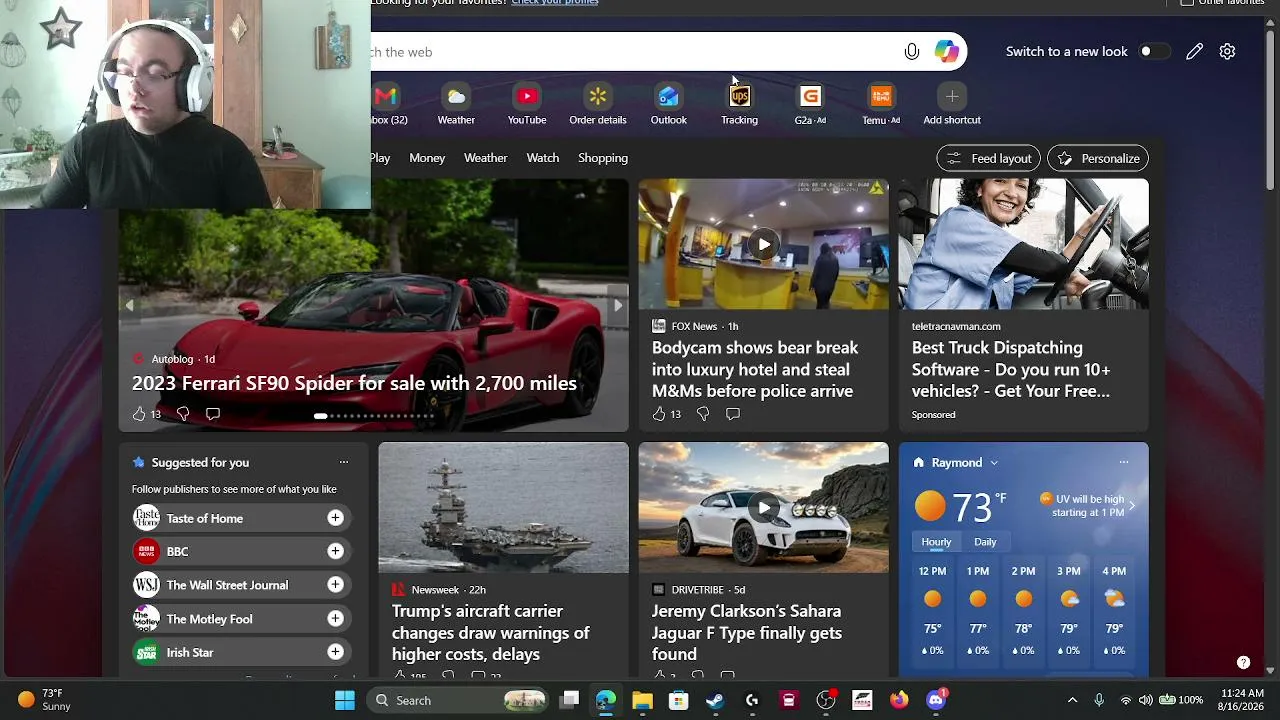Click the pencil edit icon
The height and width of the screenshot is (720, 1280).
[x=1194, y=51]
